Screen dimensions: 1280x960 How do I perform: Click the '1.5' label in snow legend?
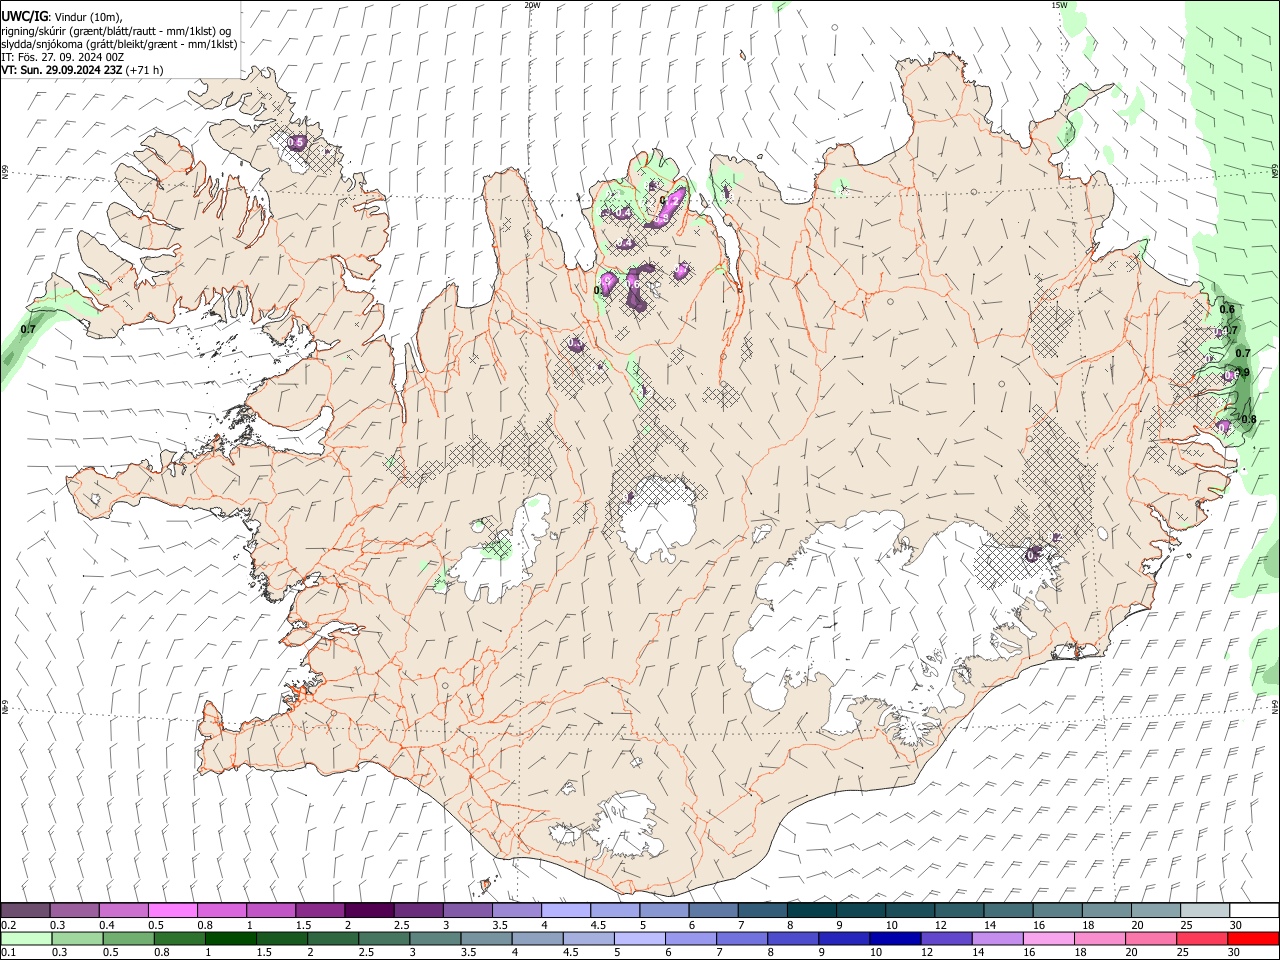301,925
